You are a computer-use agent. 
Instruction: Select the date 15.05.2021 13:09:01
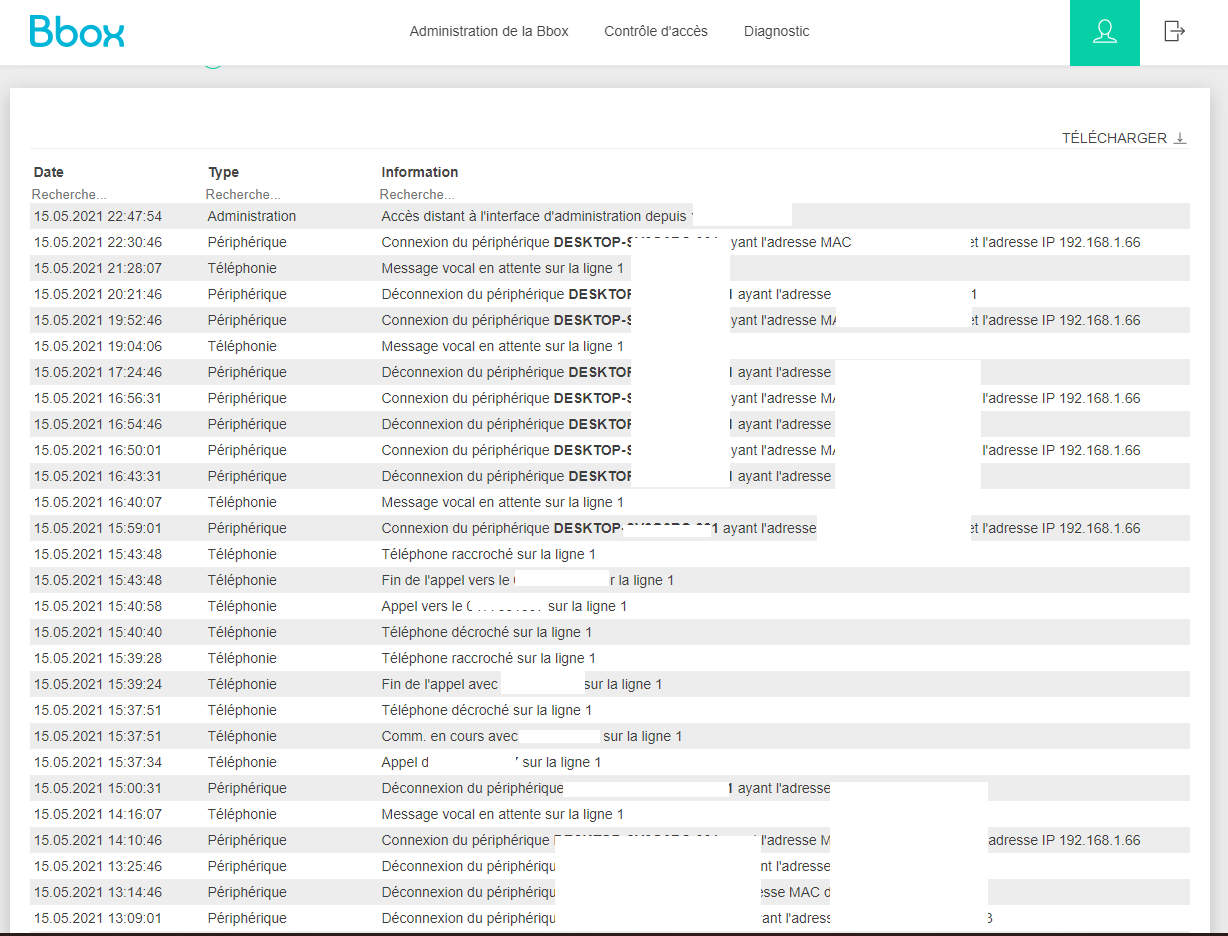pyautogui.click(x=98, y=918)
